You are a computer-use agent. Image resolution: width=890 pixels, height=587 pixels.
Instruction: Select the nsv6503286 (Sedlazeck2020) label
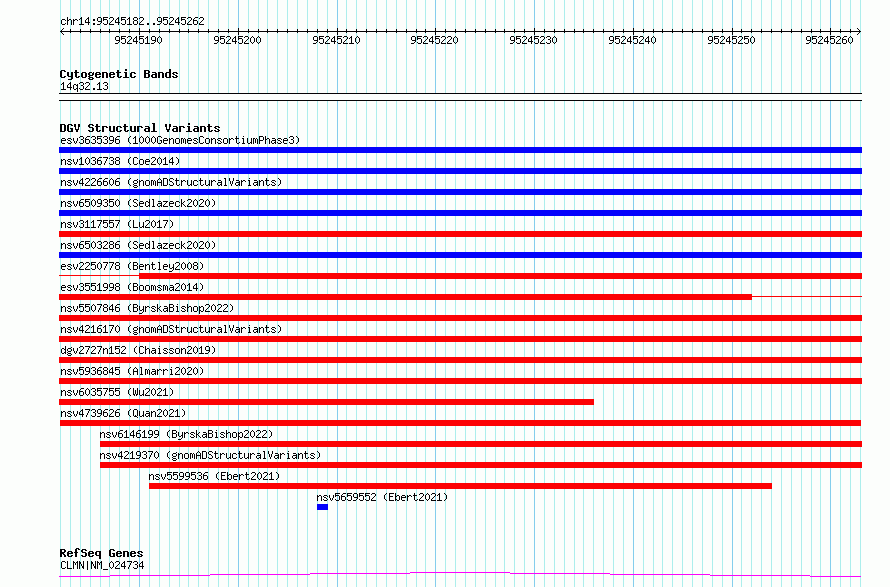pos(138,245)
